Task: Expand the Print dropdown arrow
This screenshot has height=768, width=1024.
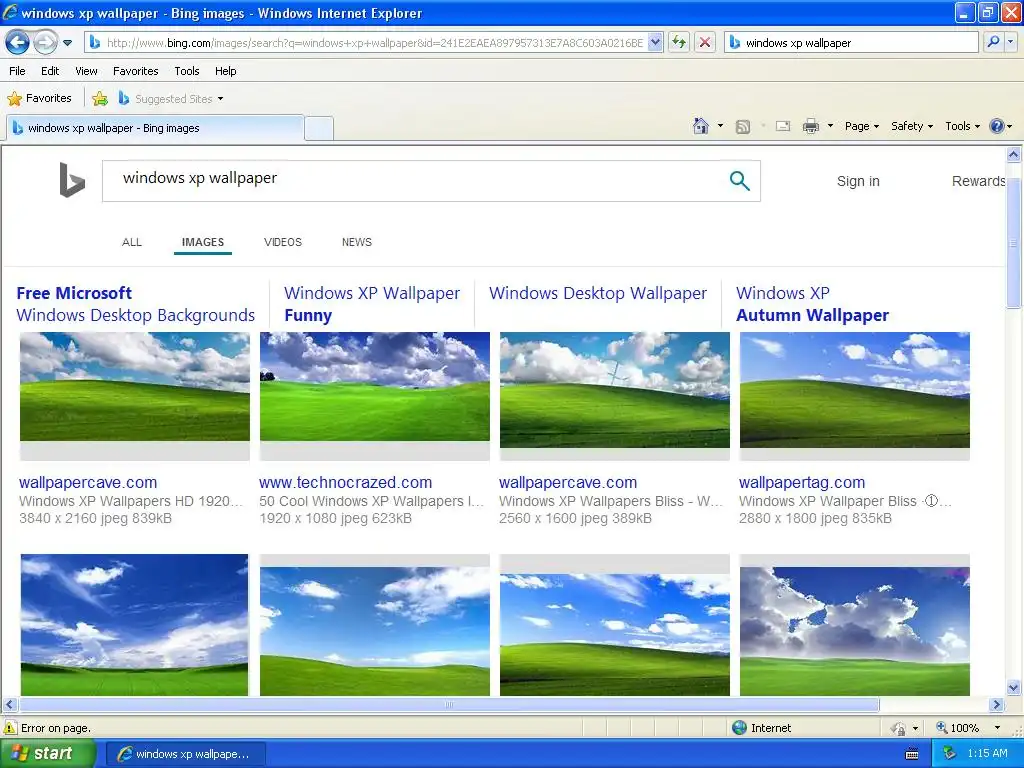Action: tap(830, 126)
